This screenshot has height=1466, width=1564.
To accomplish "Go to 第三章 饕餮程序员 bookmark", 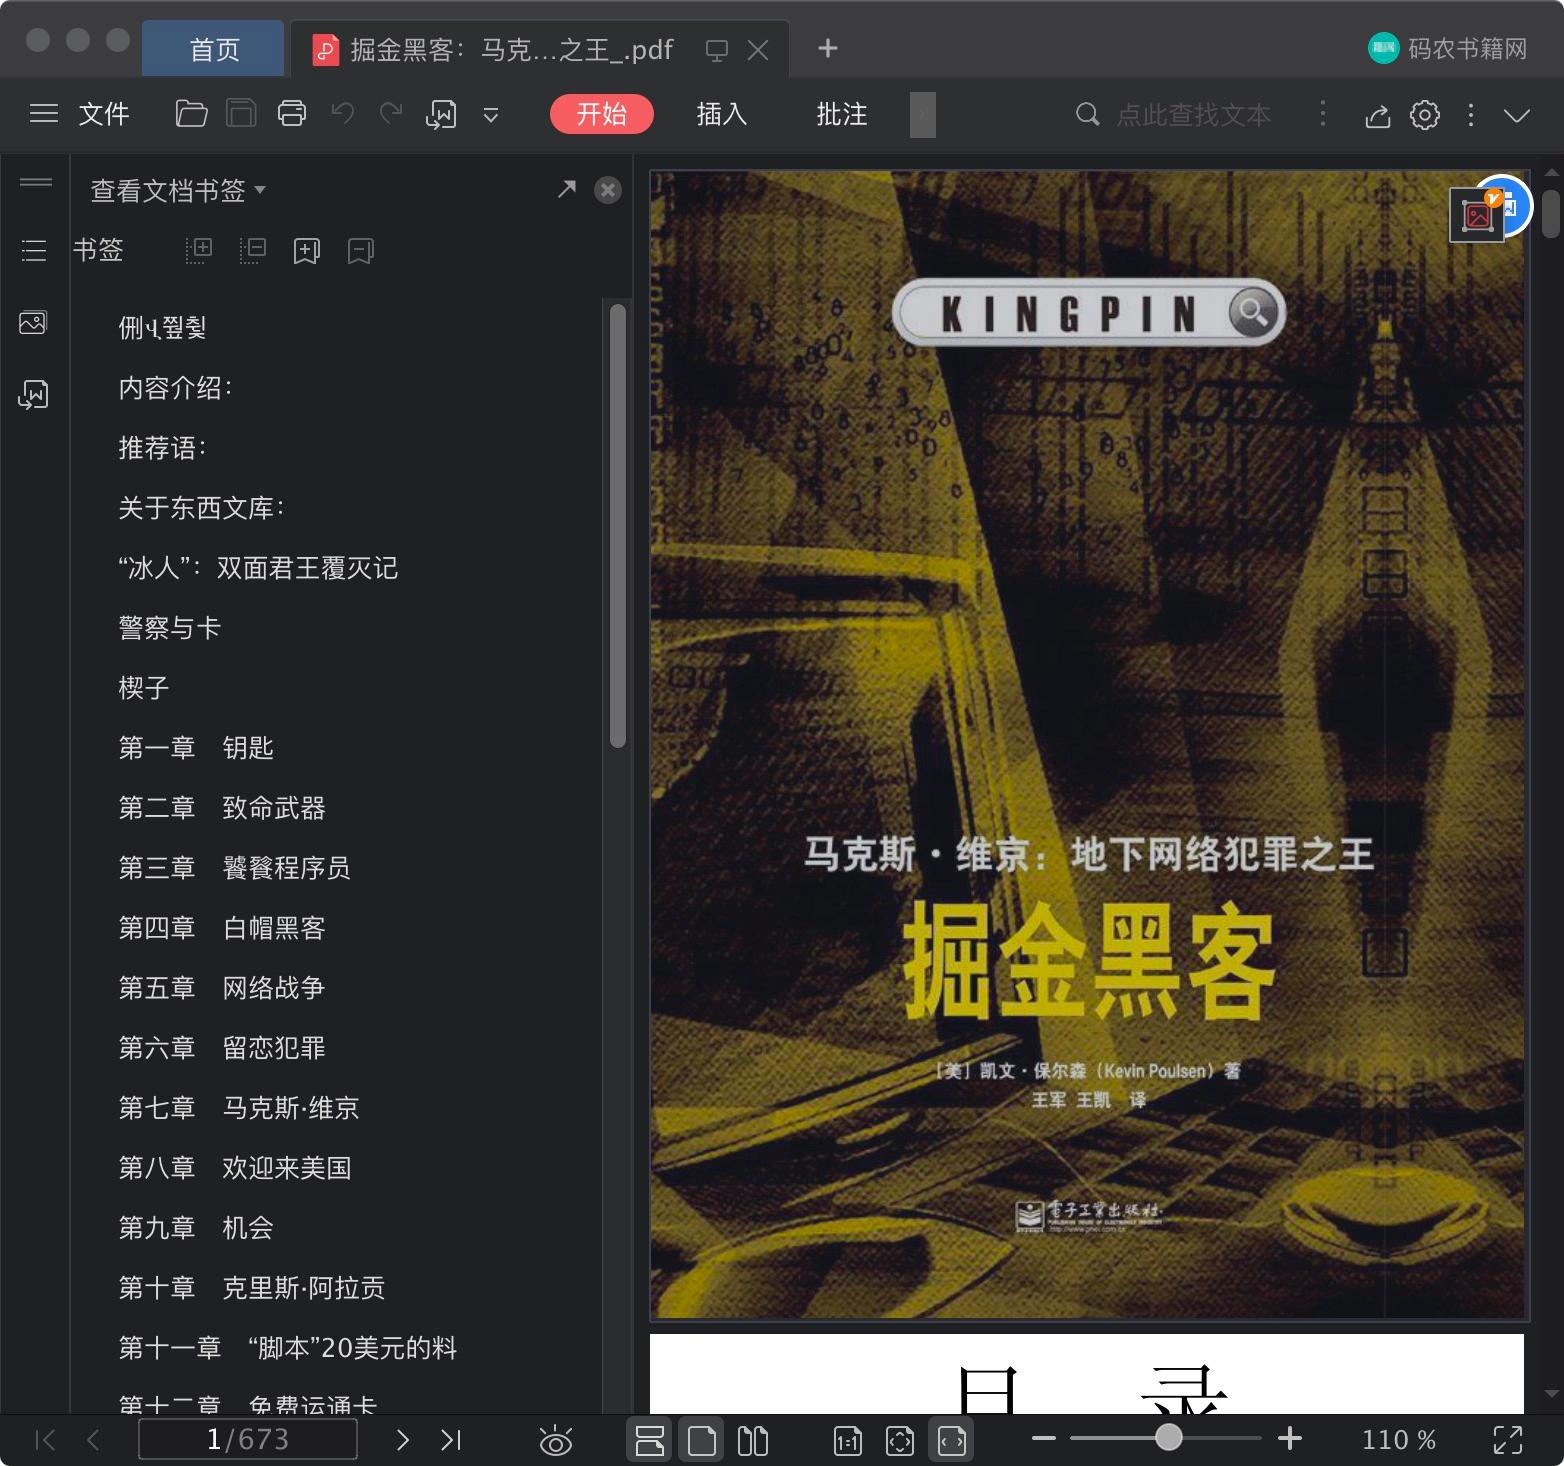I will pos(234,868).
